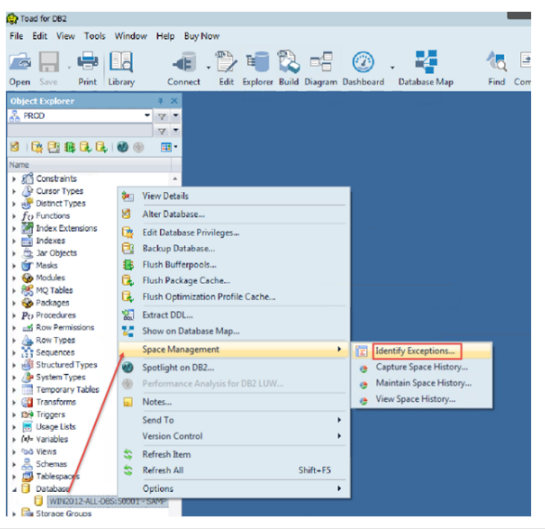Select the Sequences tree item

55,352
